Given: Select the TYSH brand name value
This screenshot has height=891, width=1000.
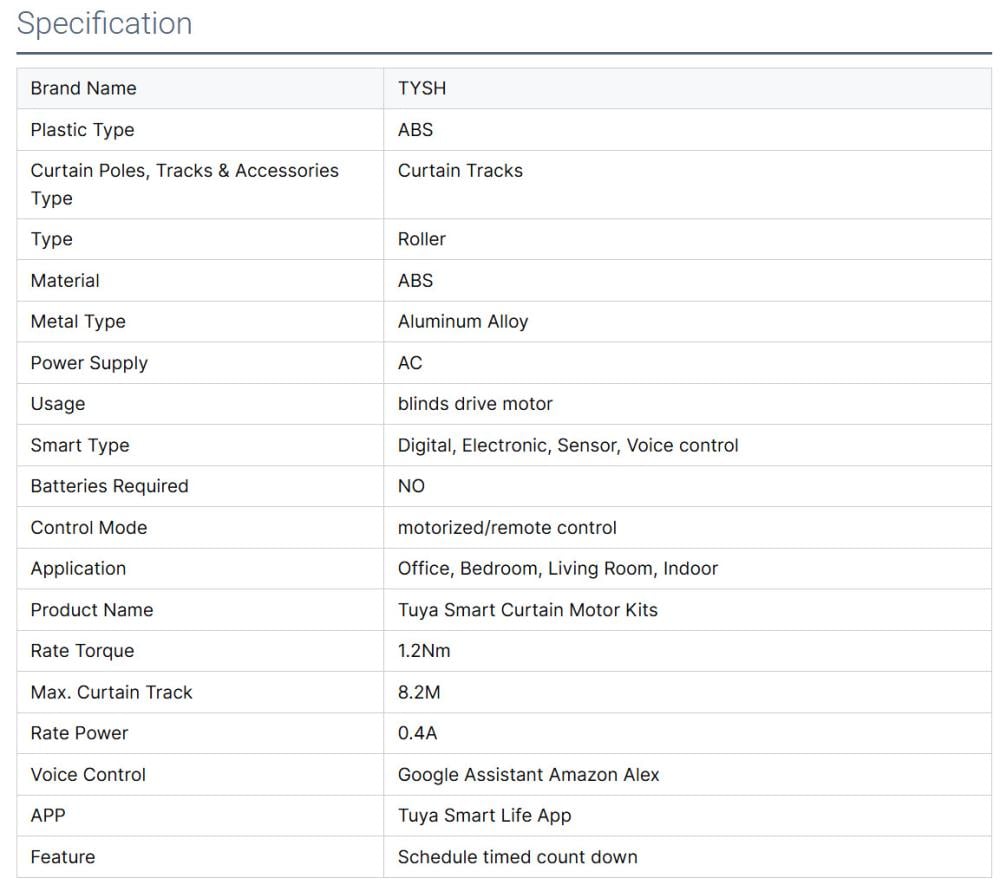Looking at the screenshot, I should (422, 88).
